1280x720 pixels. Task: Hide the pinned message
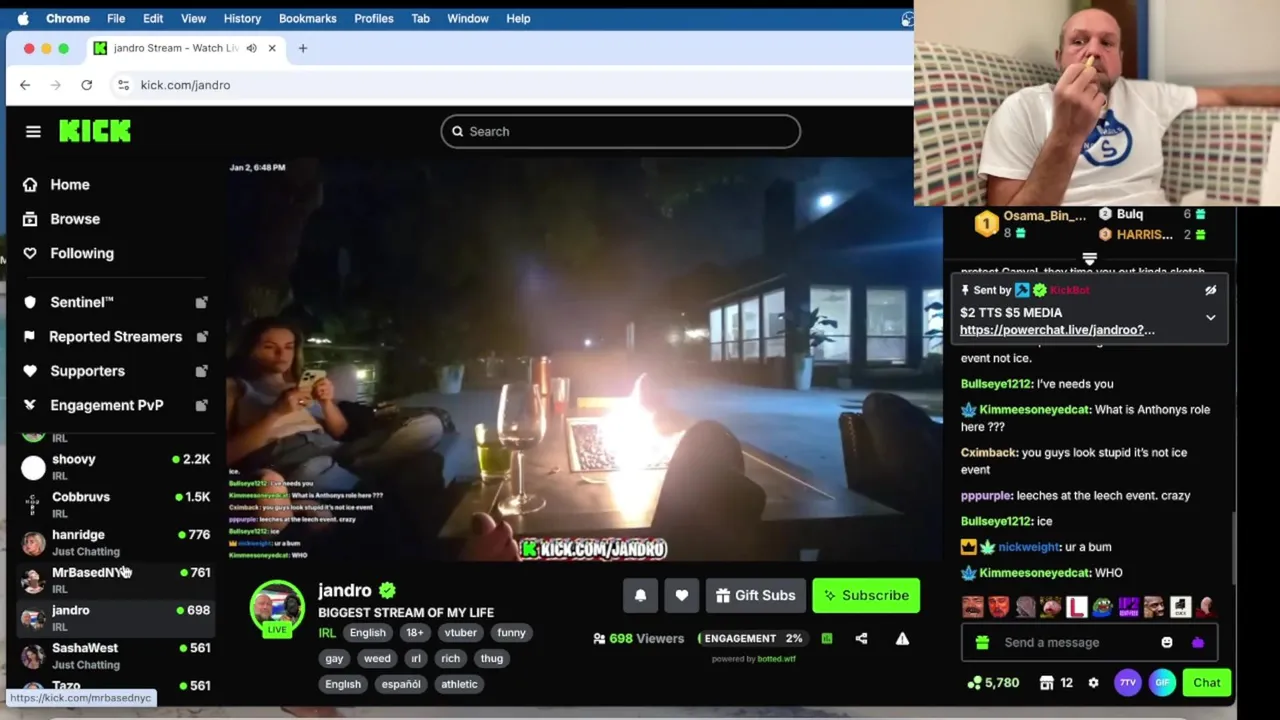click(1210, 290)
